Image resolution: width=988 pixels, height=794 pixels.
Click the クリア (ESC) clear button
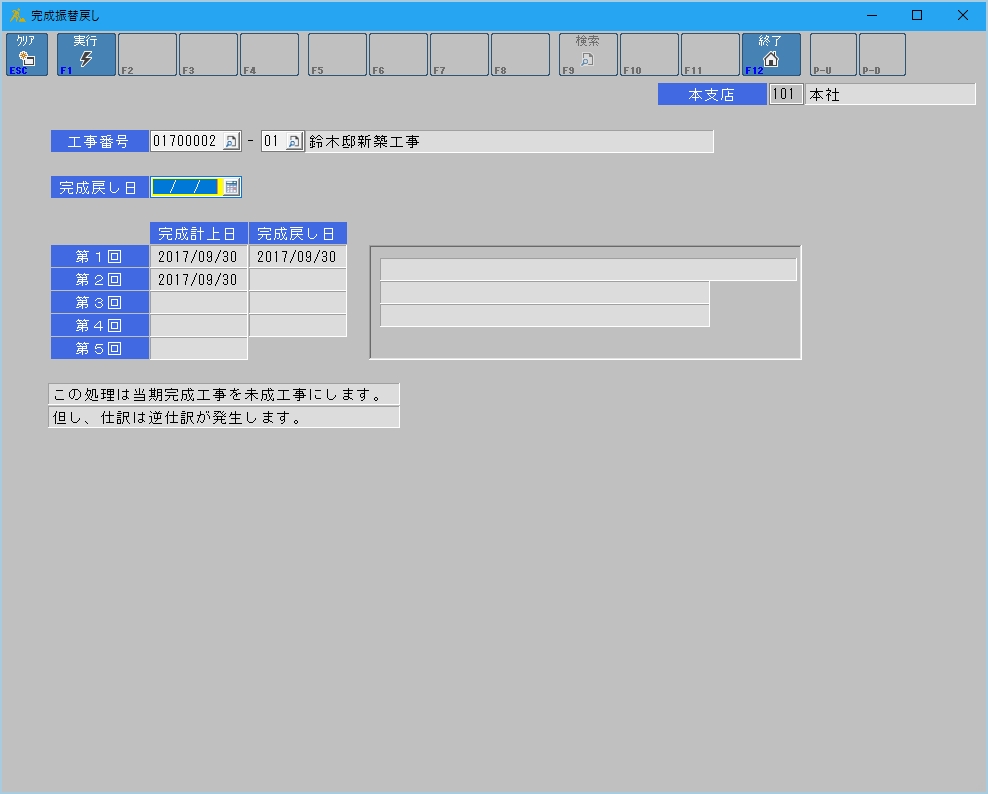pos(26,55)
